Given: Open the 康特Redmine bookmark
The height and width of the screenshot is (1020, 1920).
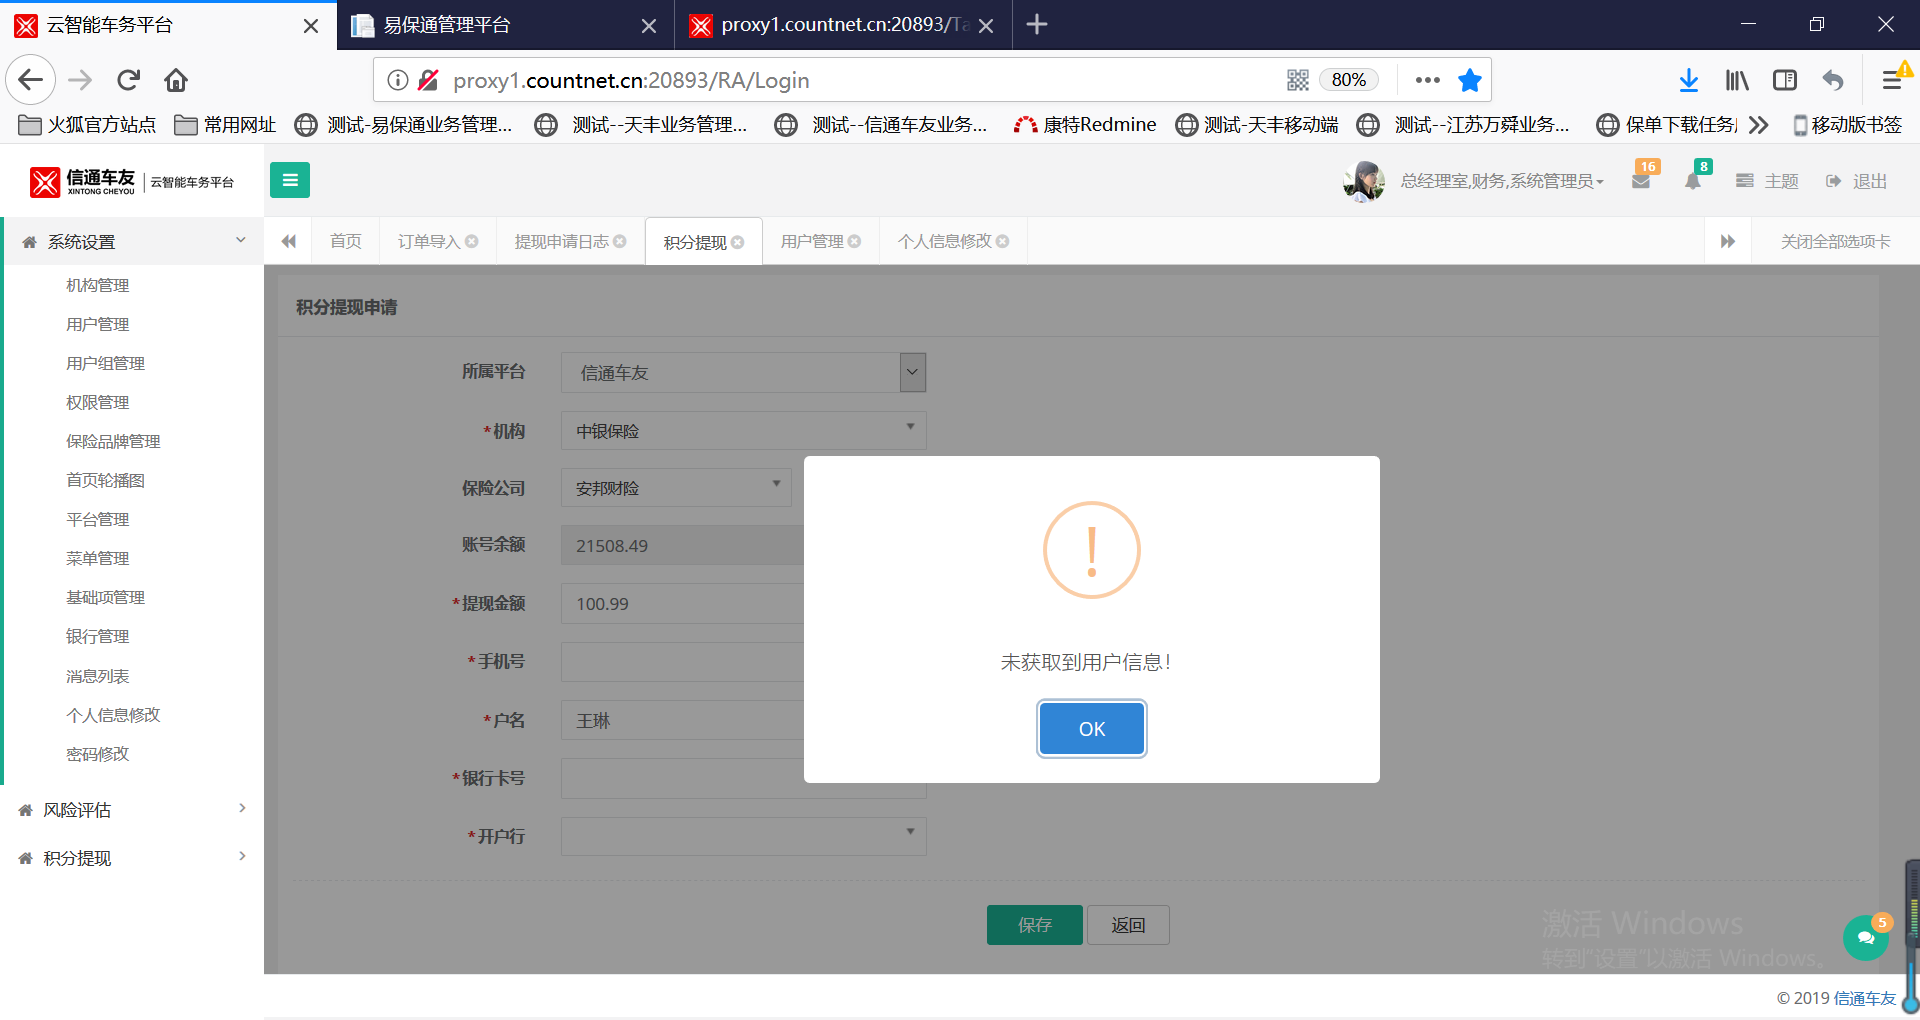Looking at the screenshot, I should pos(1085,125).
